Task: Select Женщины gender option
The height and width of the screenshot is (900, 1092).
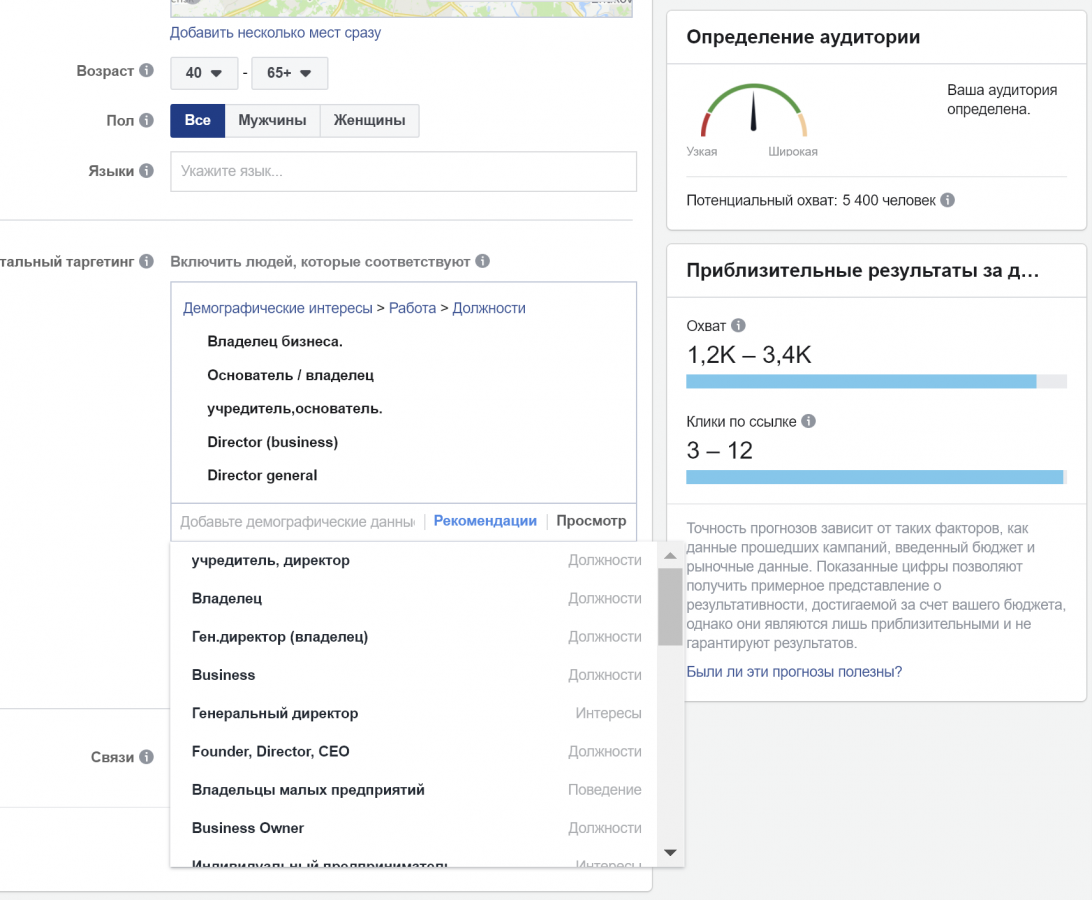Action: (370, 120)
